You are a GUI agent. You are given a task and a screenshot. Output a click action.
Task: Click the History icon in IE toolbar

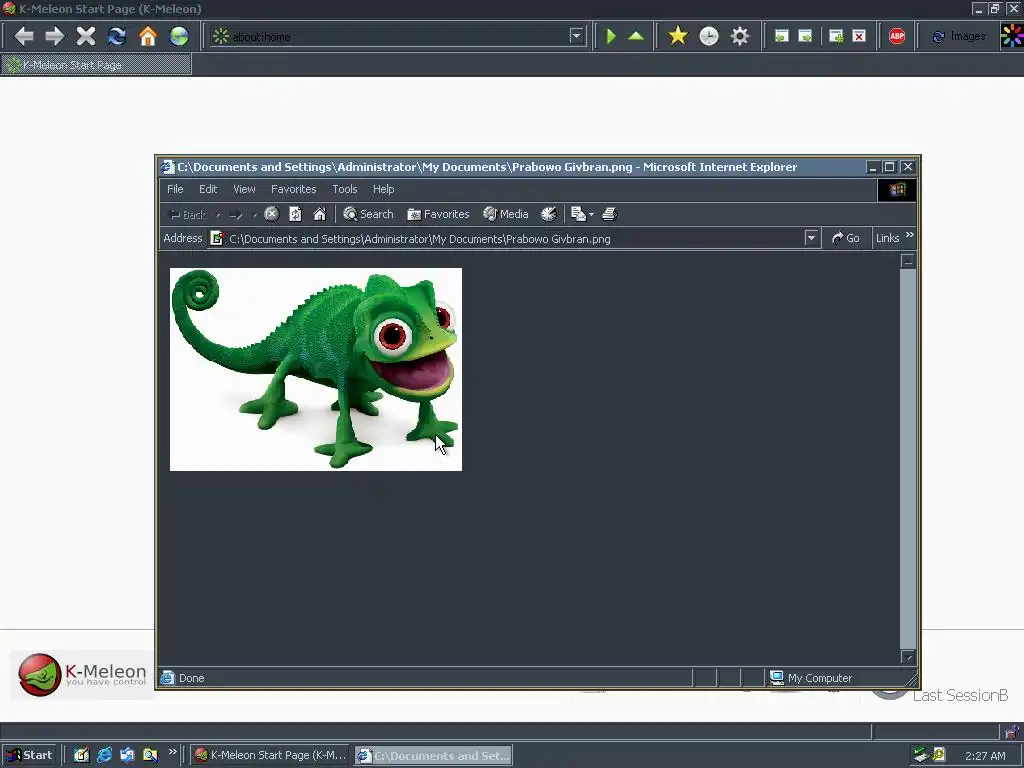549,214
